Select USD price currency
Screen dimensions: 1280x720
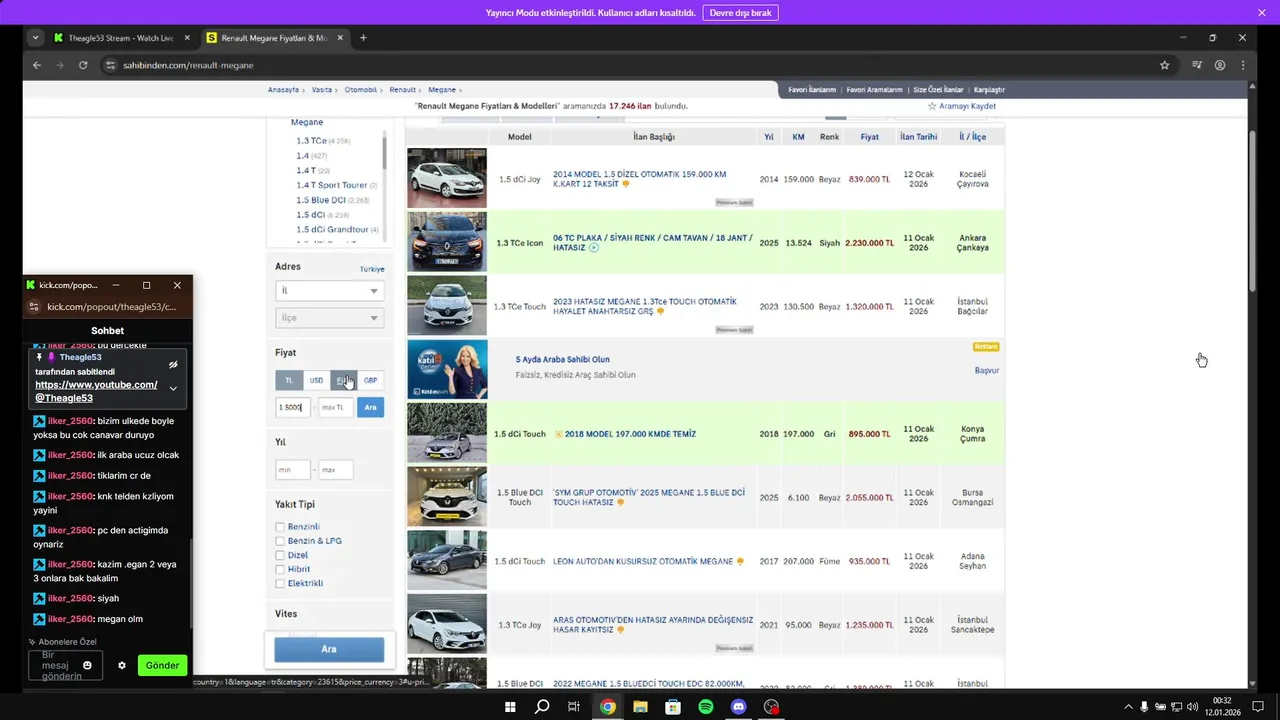[316, 380]
